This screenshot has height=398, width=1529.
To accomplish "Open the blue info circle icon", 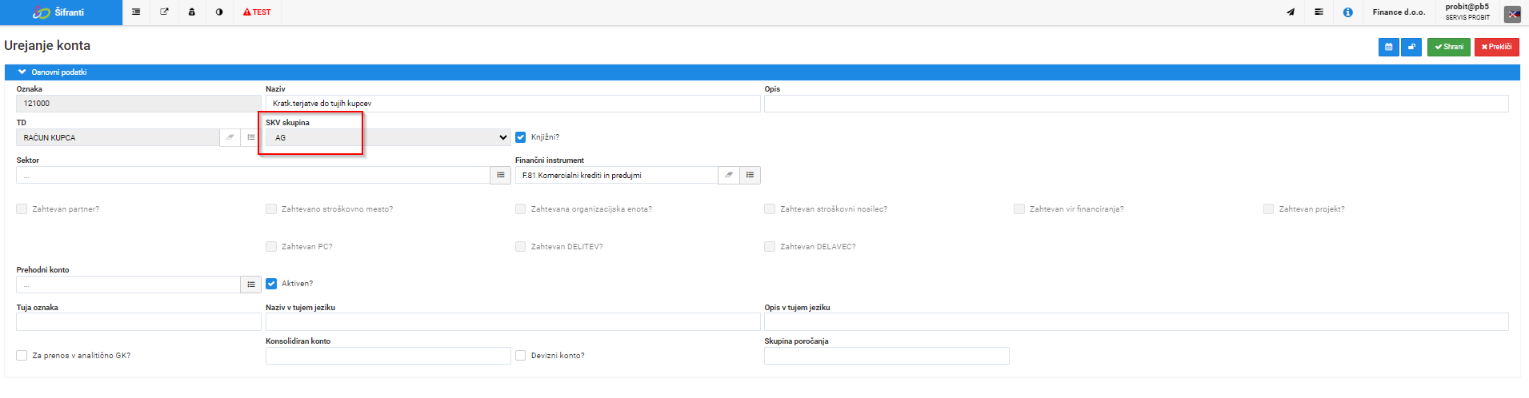I will pyautogui.click(x=1348, y=12).
